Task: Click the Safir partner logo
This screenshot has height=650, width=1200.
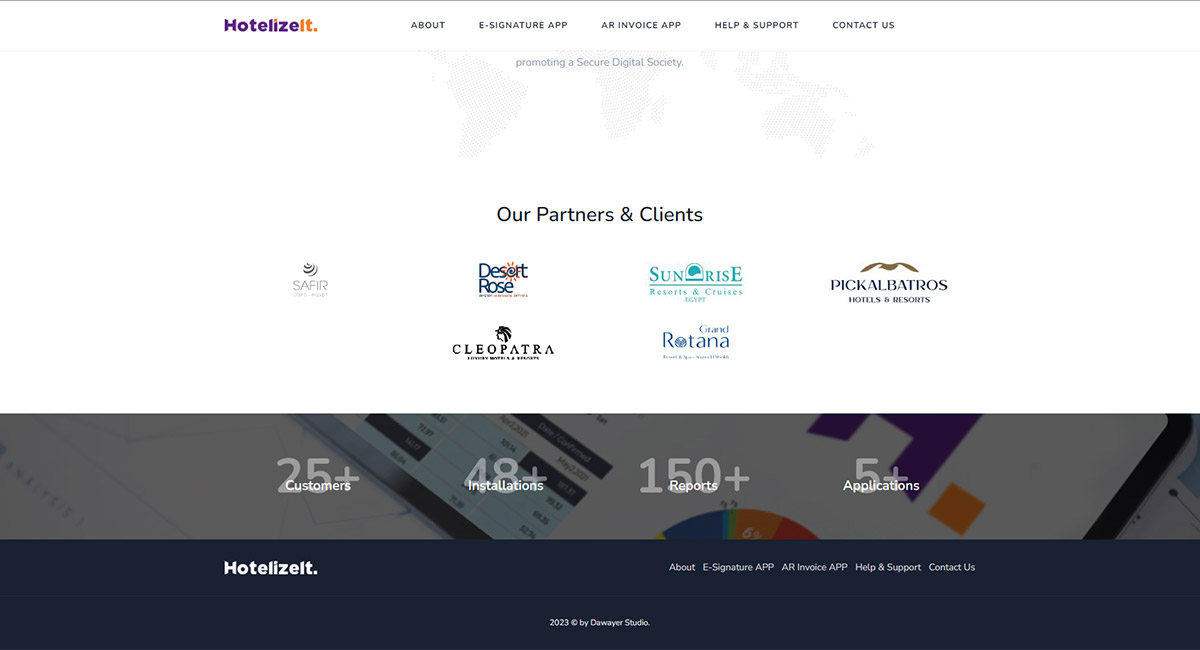Action: [310, 280]
